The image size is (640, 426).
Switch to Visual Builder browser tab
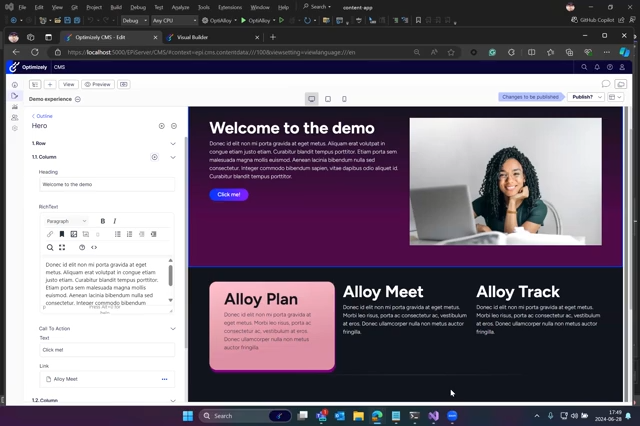coord(212,37)
